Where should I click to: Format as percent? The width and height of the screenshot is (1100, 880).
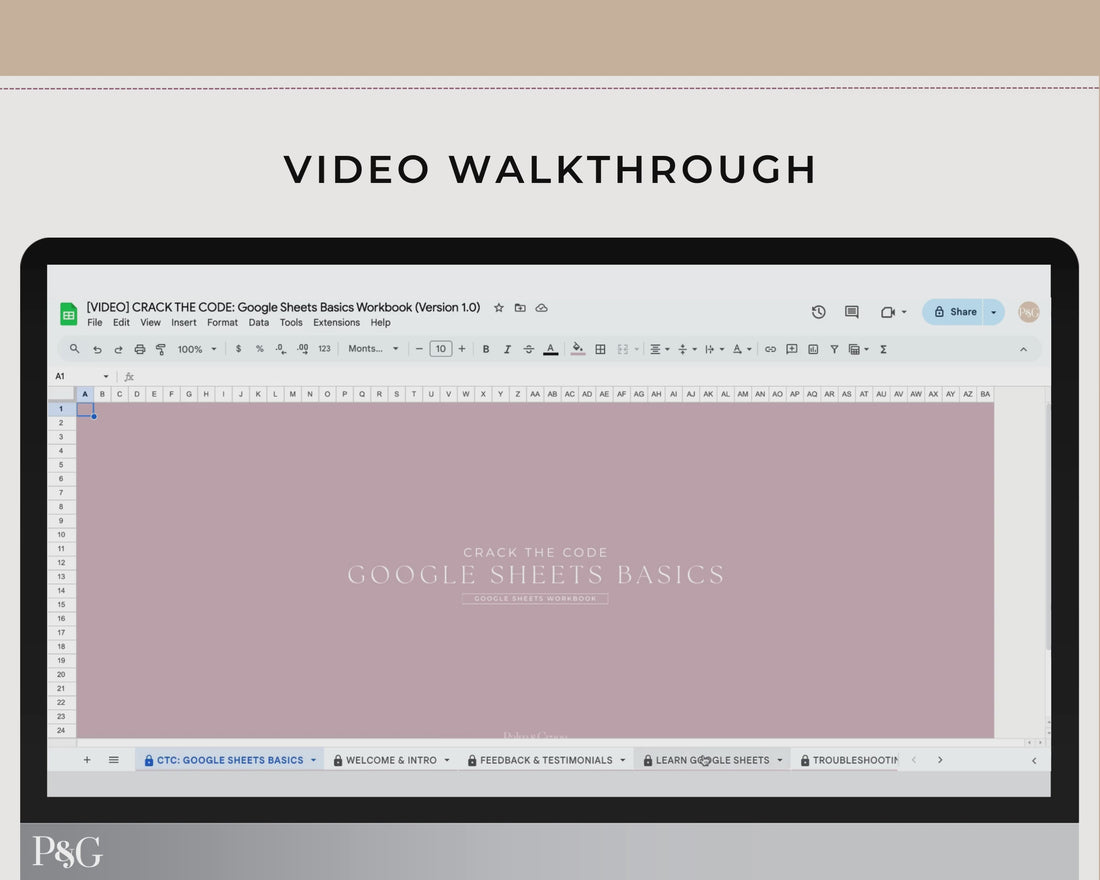coord(260,349)
